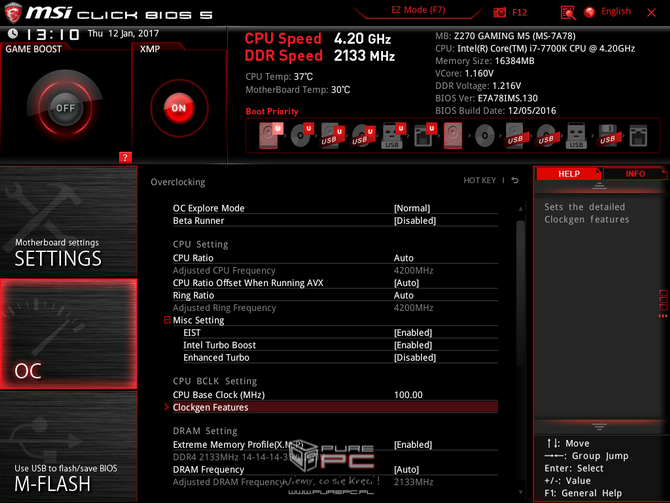Click the red question mark Game Boost help icon
Viewport: 670px width, 503px height.
point(125,157)
